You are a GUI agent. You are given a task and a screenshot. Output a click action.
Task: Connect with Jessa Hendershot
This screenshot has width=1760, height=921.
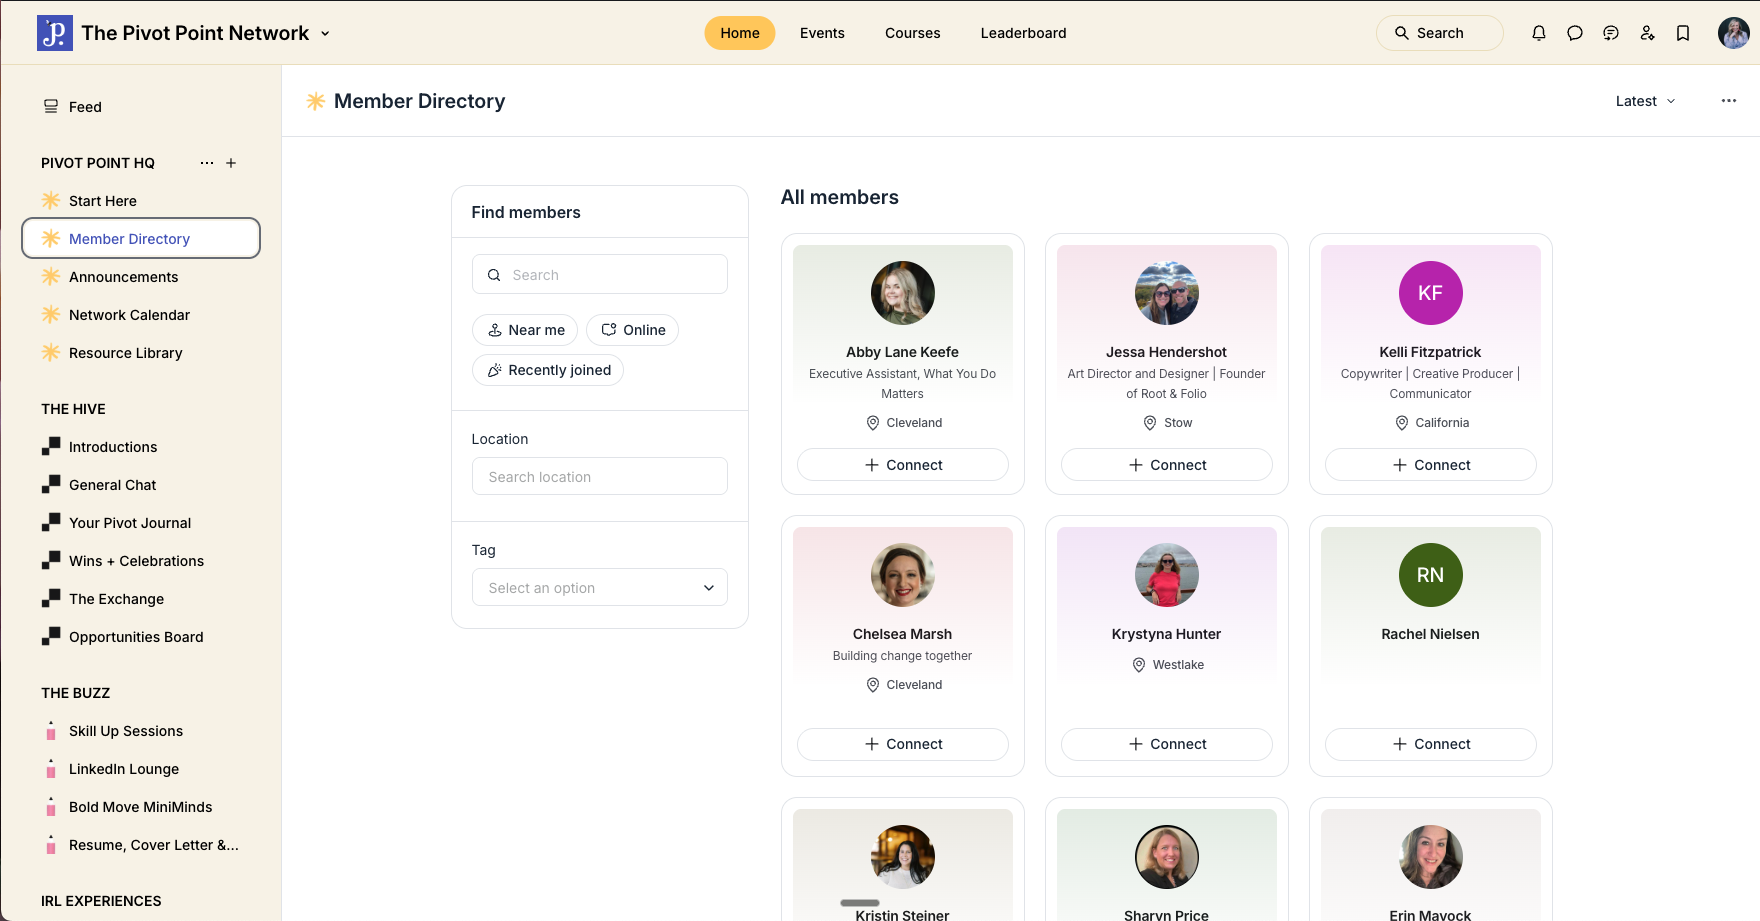click(x=1167, y=465)
